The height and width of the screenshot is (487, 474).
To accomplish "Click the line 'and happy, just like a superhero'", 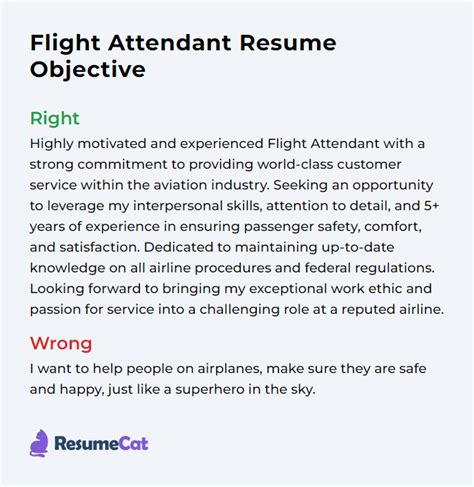I will pyautogui.click(x=173, y=389).
